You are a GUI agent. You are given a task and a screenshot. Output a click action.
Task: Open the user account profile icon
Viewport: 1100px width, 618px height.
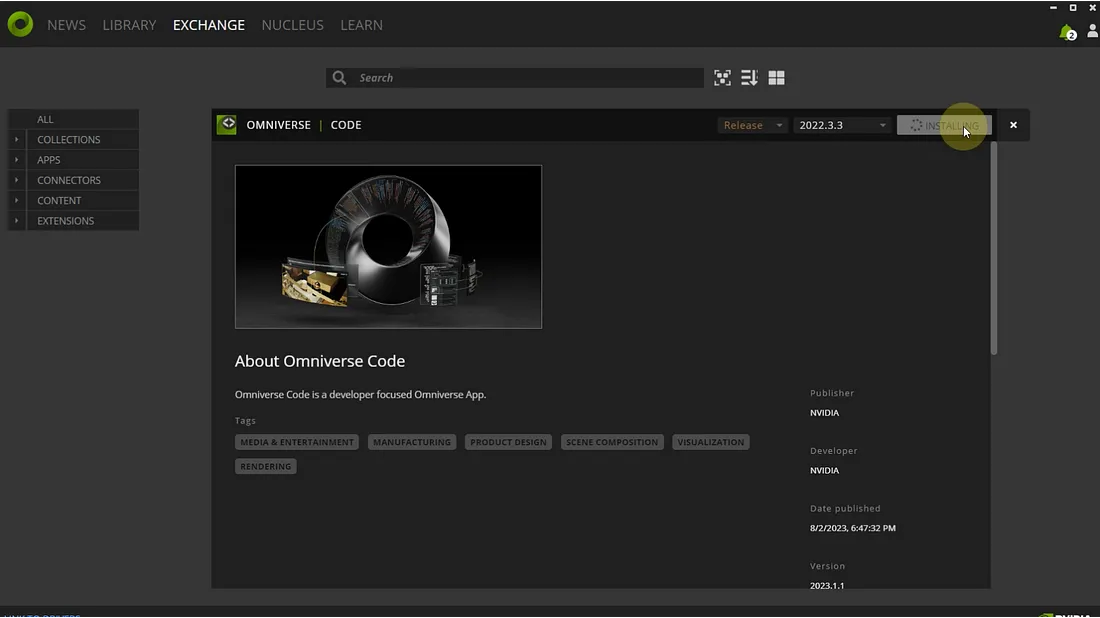click(1092, 32)
